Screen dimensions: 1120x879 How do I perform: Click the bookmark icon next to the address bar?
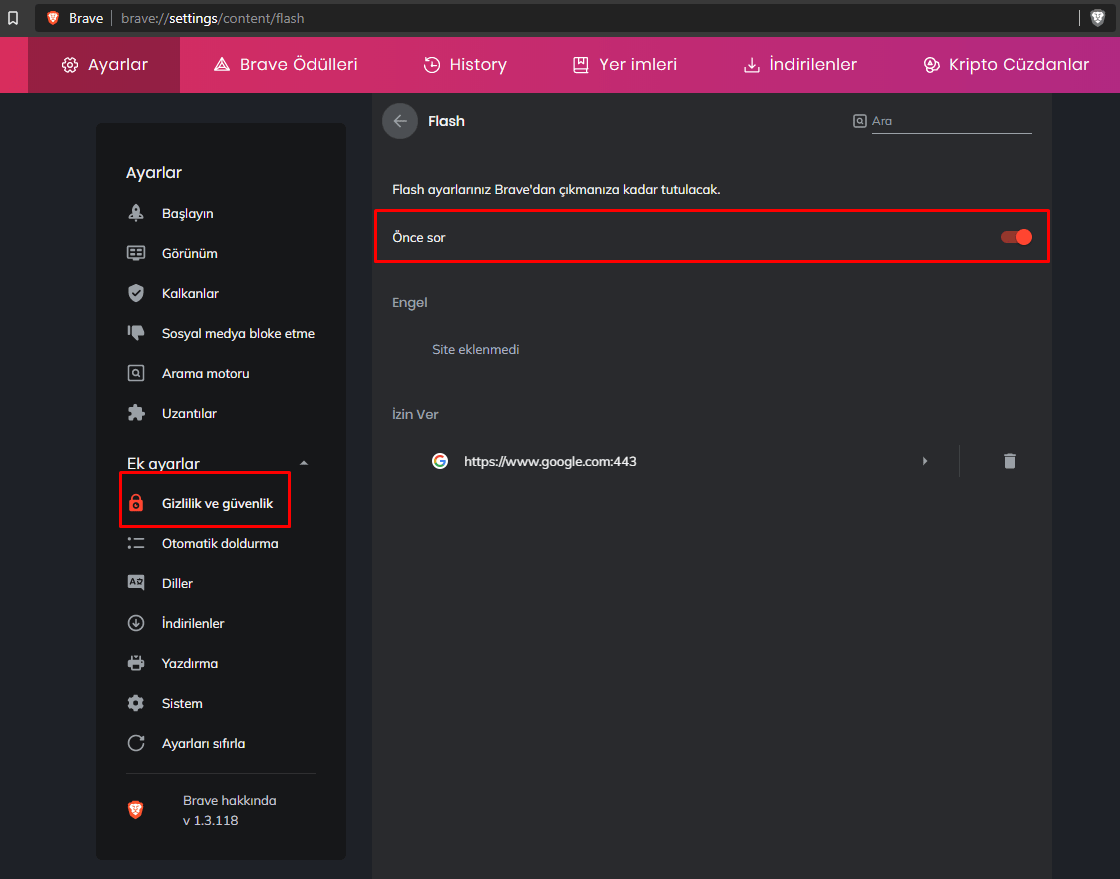(x=15, y=17)
